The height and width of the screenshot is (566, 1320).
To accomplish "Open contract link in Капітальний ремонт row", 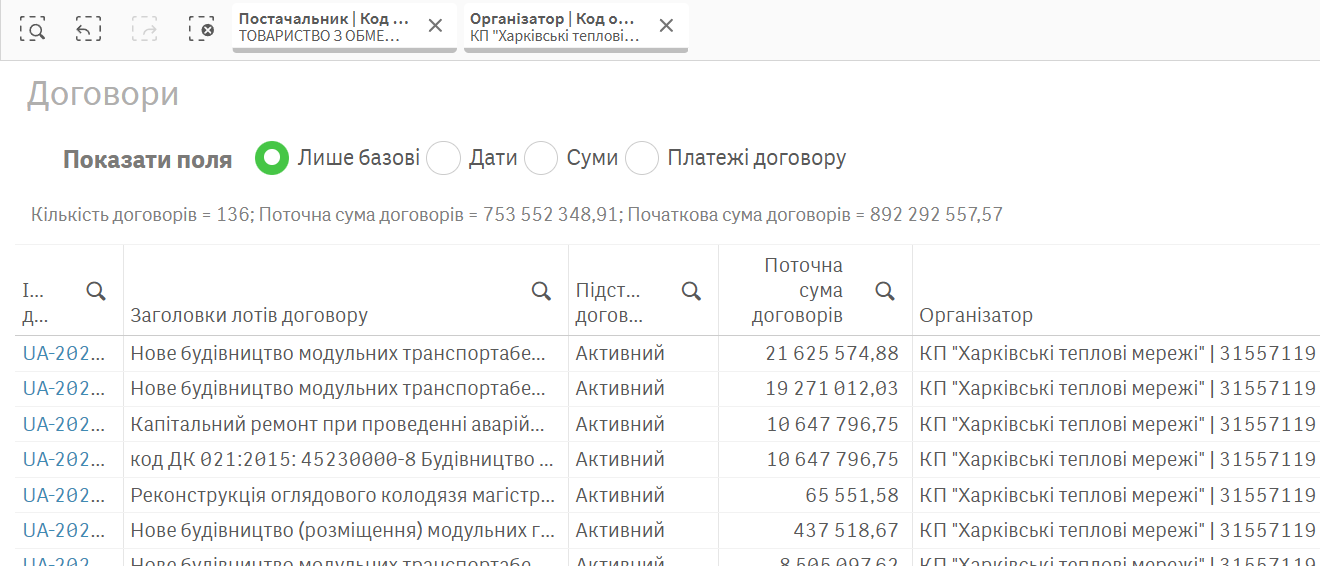I will (x=64, y=424).
